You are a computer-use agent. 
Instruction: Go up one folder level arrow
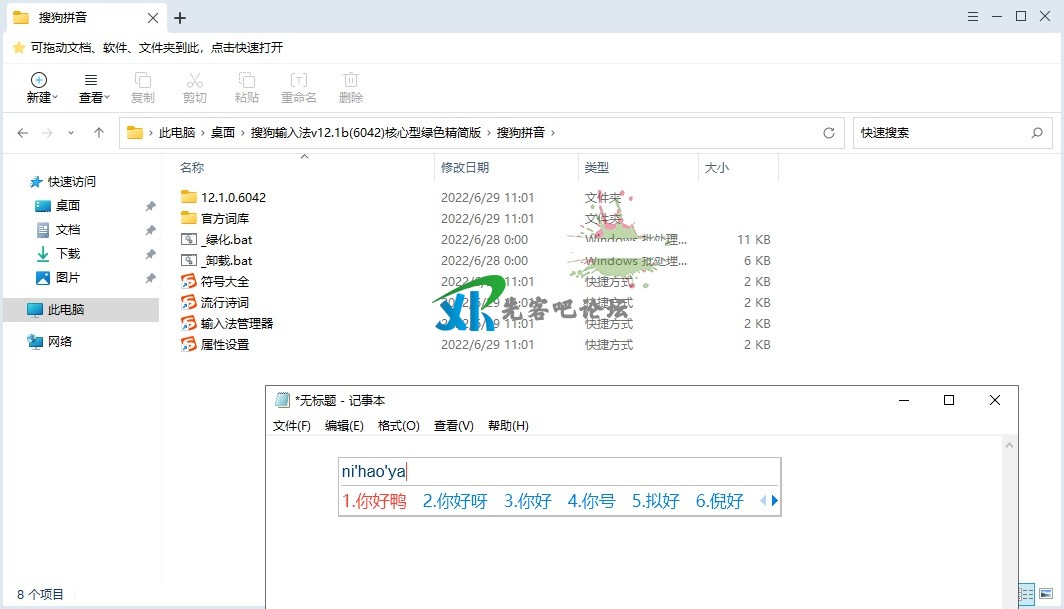click(x=99, y=133)
